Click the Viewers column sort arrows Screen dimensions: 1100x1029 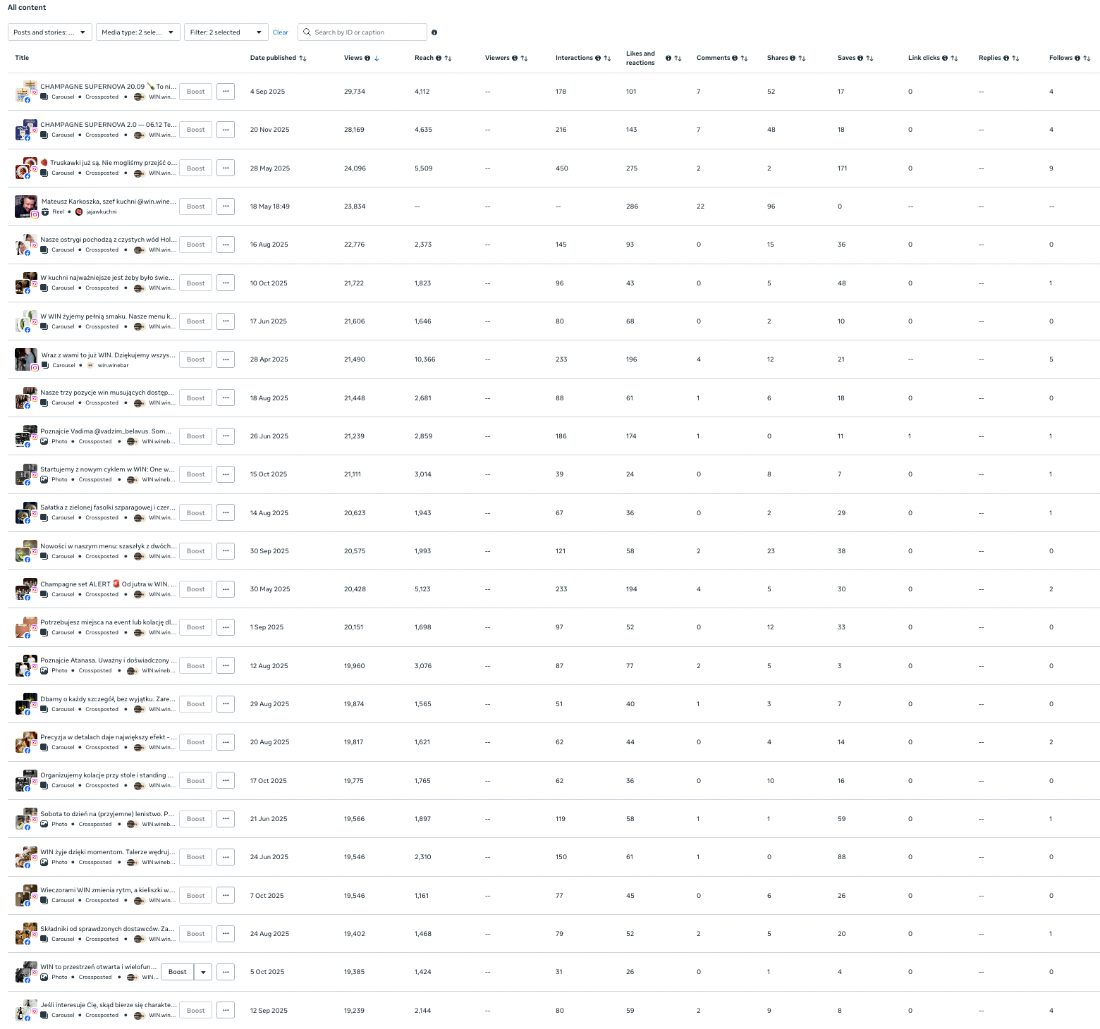tap(524, 58)
